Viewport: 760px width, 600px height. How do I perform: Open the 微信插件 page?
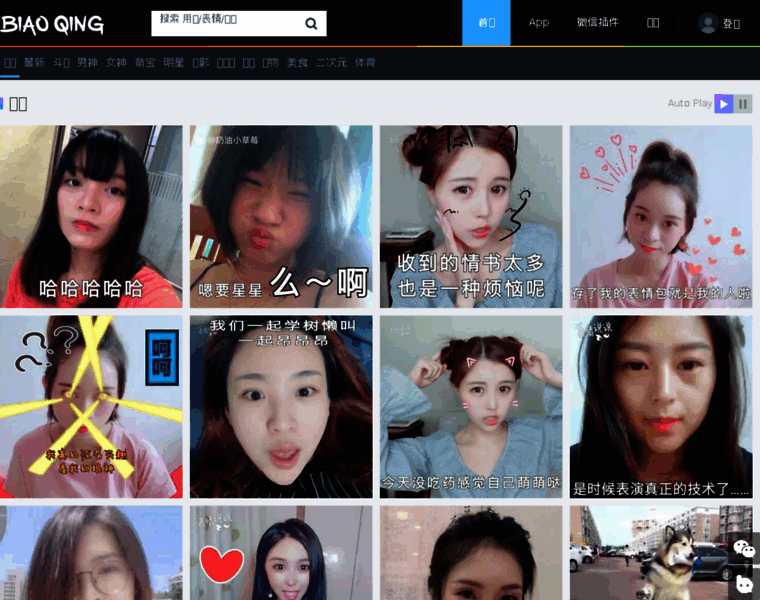[598, 23]
